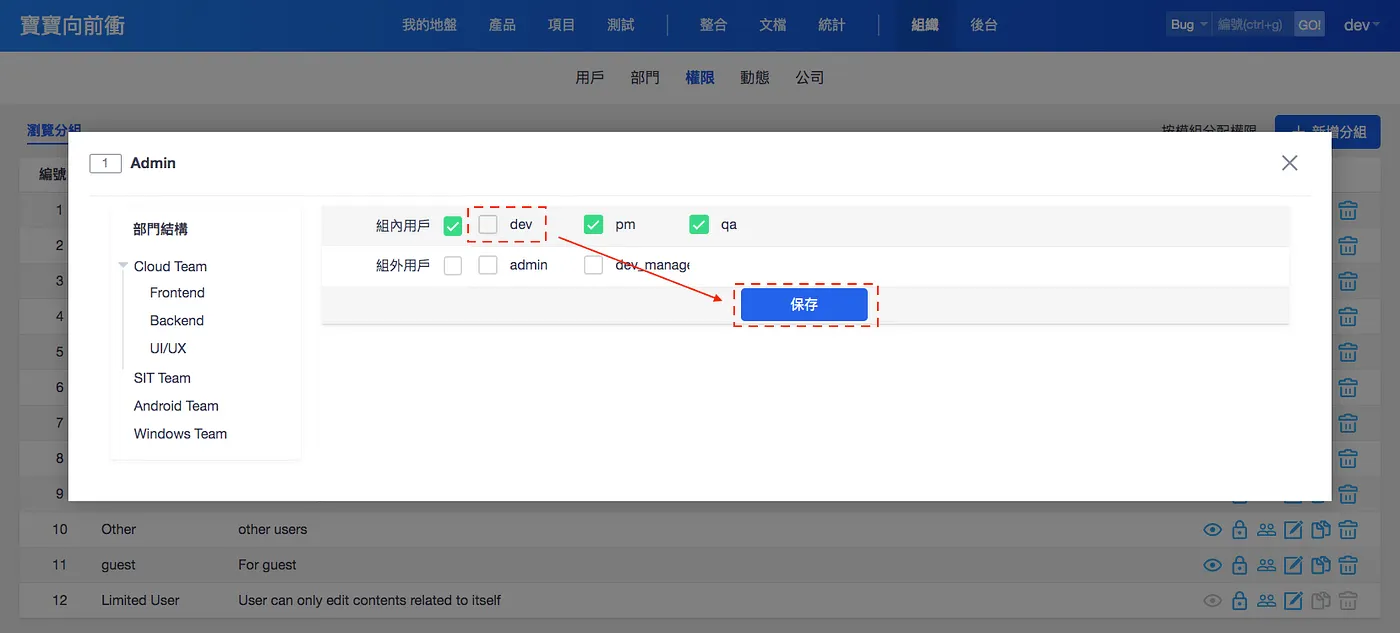View the guest group with eye icon
This screenshot has width=1400, height=633.
tap(1212, 565)
